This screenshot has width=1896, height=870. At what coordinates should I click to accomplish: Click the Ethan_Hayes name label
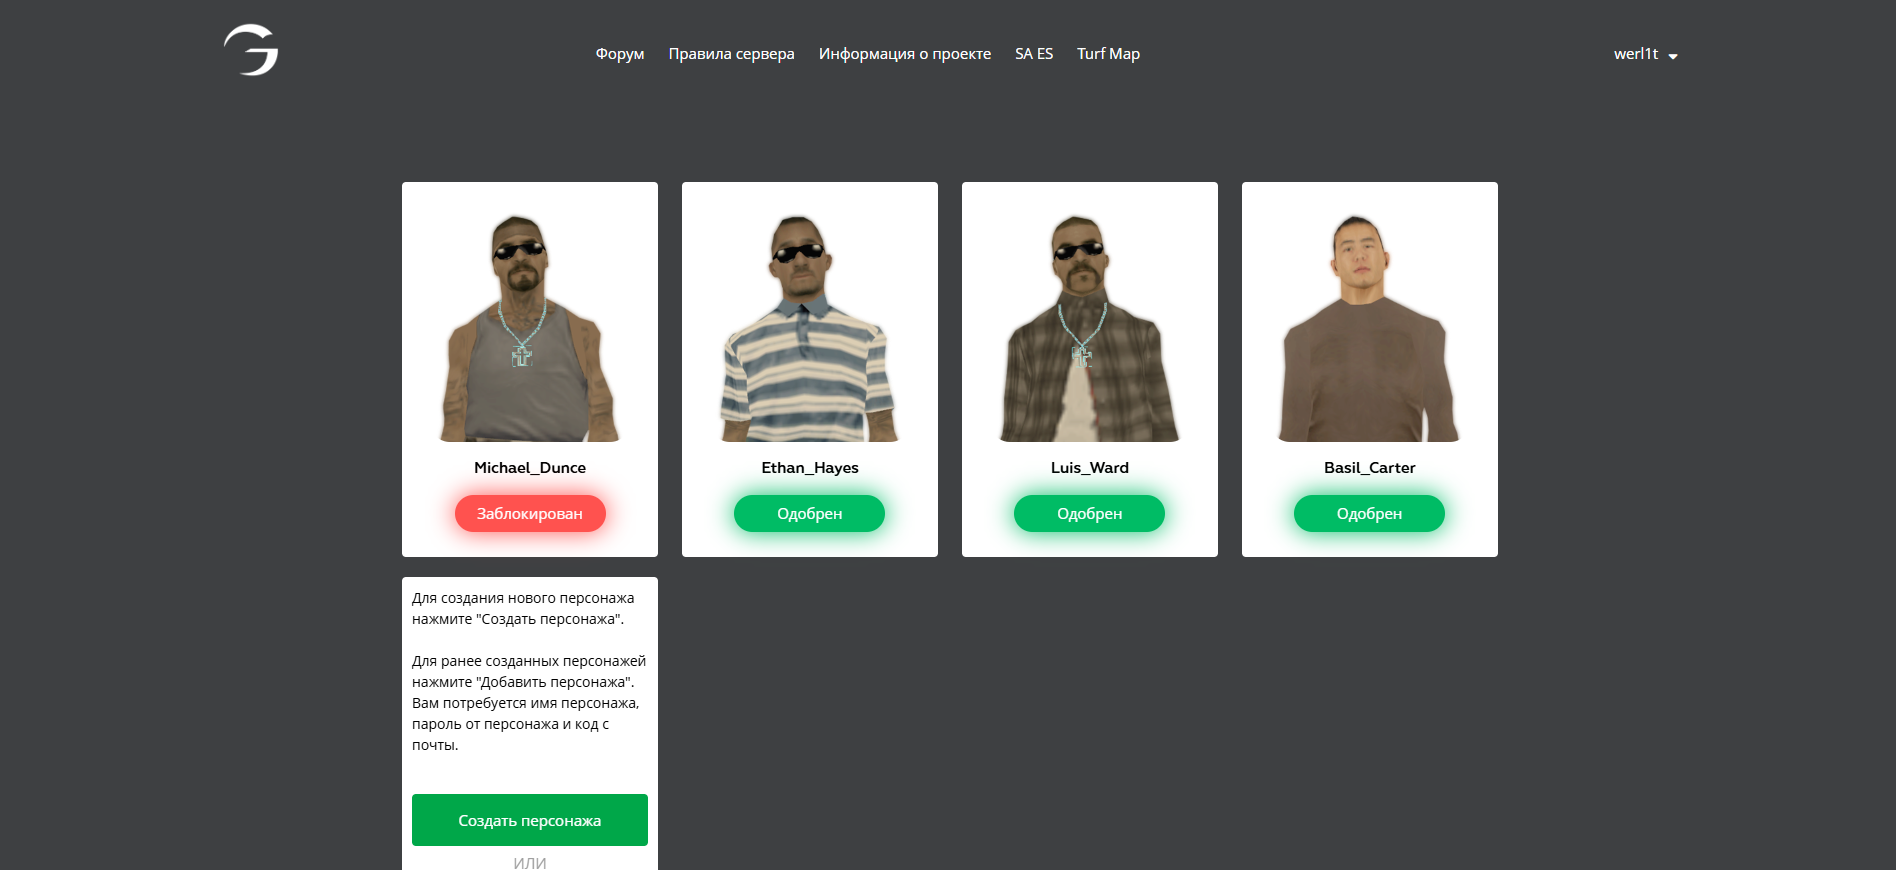pos(810,468)
